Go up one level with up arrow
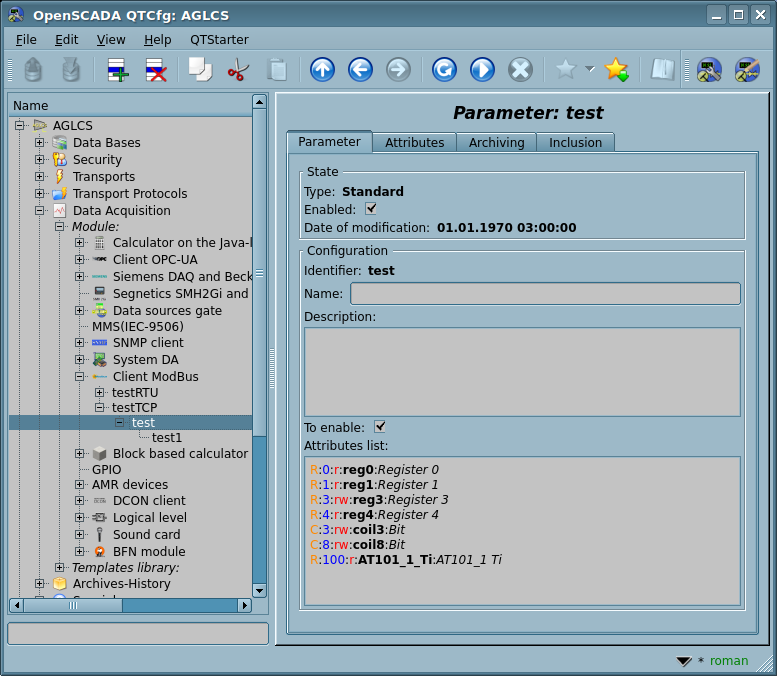 322,70
